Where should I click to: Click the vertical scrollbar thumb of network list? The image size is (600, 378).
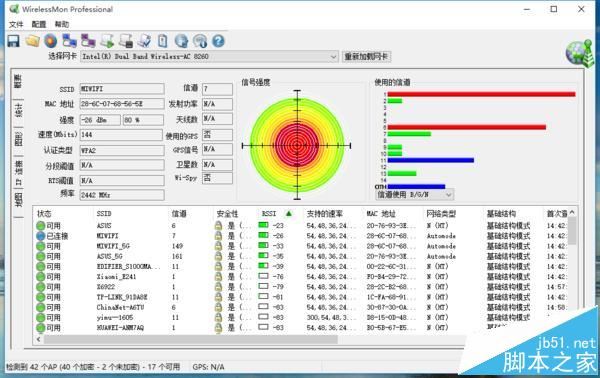pos(572,231)
